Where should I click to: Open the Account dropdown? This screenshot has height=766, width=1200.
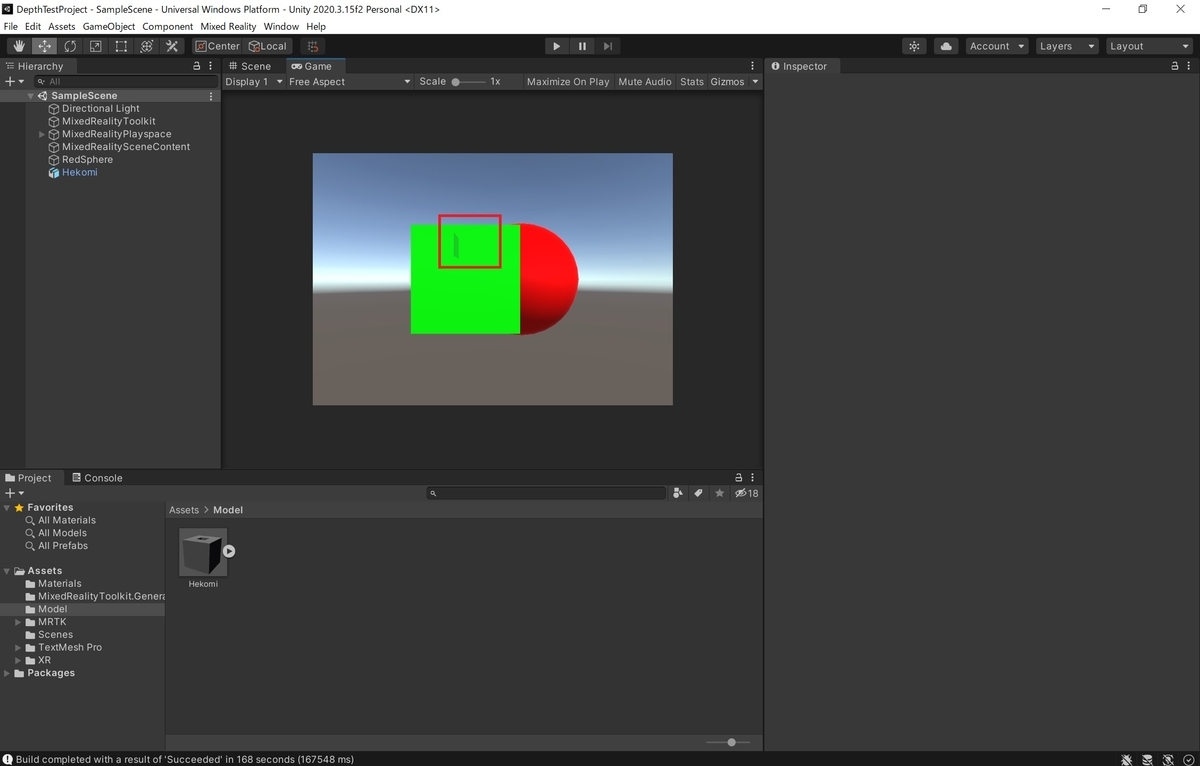tap(997, 46)
